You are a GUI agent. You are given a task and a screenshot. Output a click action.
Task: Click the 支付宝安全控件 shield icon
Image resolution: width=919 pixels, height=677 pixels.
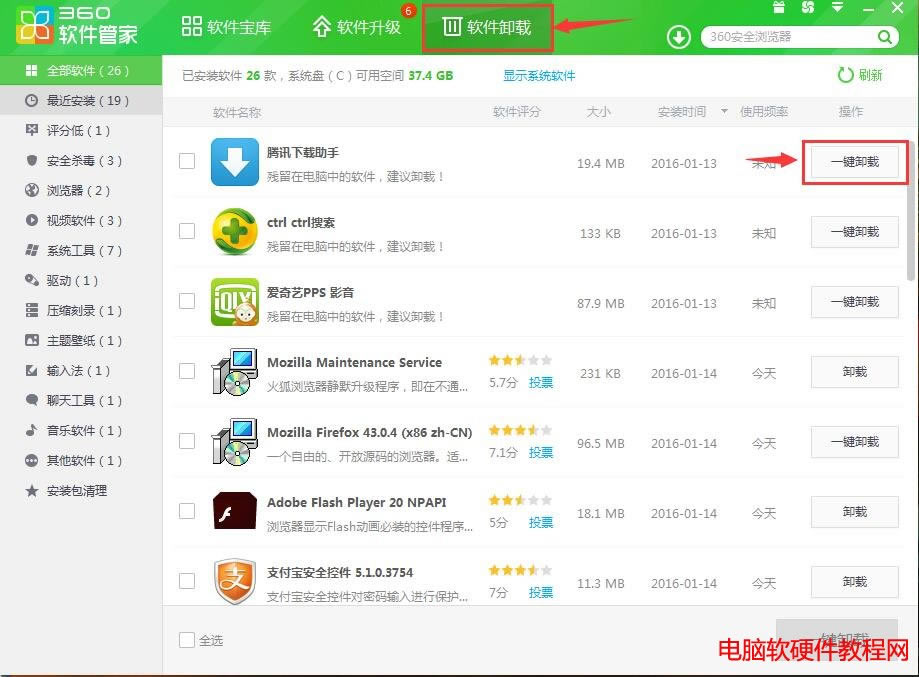[235, 581]
